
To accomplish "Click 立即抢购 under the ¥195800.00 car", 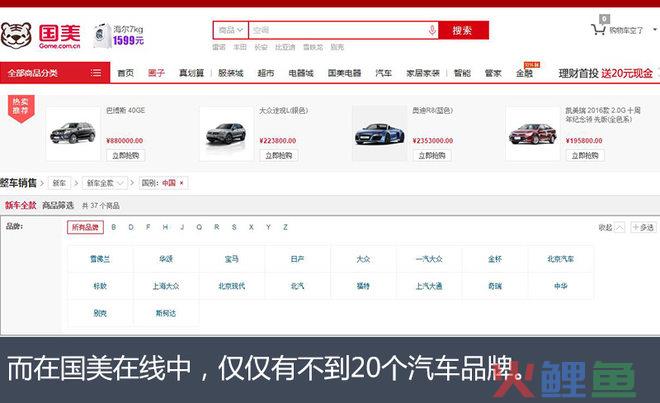I will pos(585,155).
